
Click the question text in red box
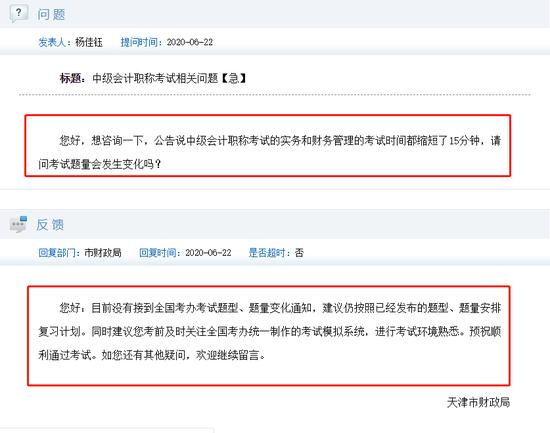[x=269, y=152]
